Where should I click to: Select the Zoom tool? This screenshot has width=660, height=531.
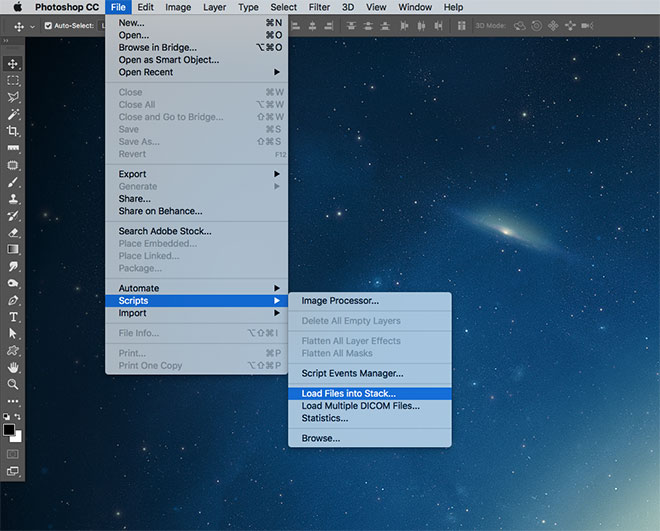point(13,384)
